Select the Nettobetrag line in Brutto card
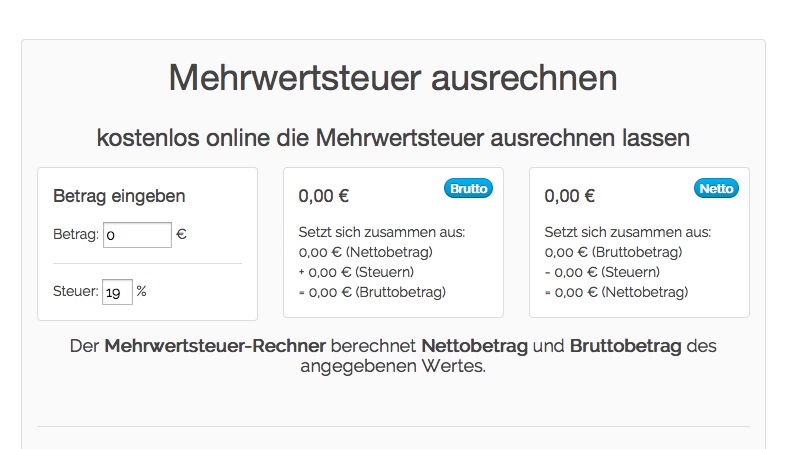Screen dimensions: 790x449 point(366,252)
